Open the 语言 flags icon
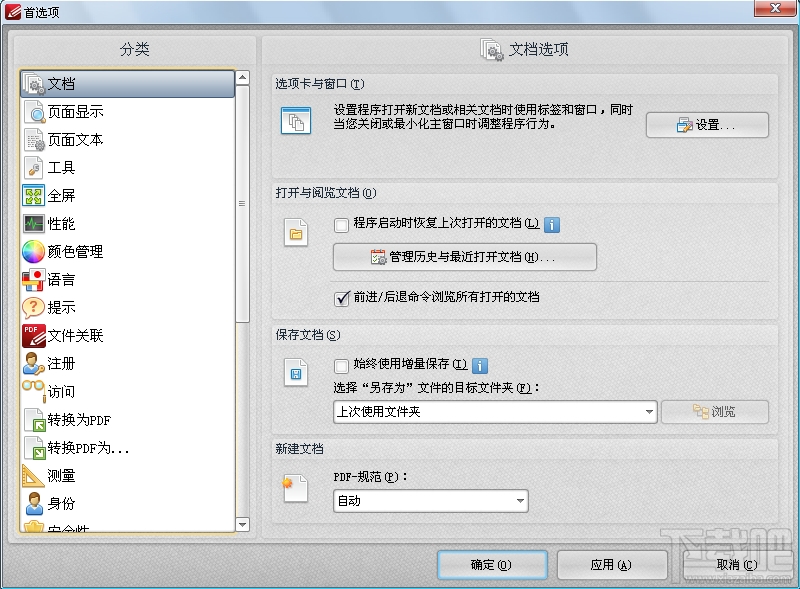The width and height of the screenshot is (800, 589). (34, 280)
